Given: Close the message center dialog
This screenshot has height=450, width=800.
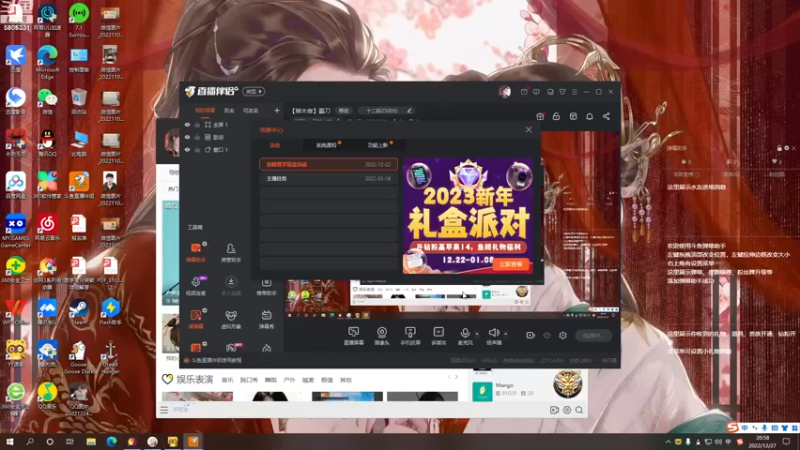Looking at the screenshot, I should (x=529, y=130).
